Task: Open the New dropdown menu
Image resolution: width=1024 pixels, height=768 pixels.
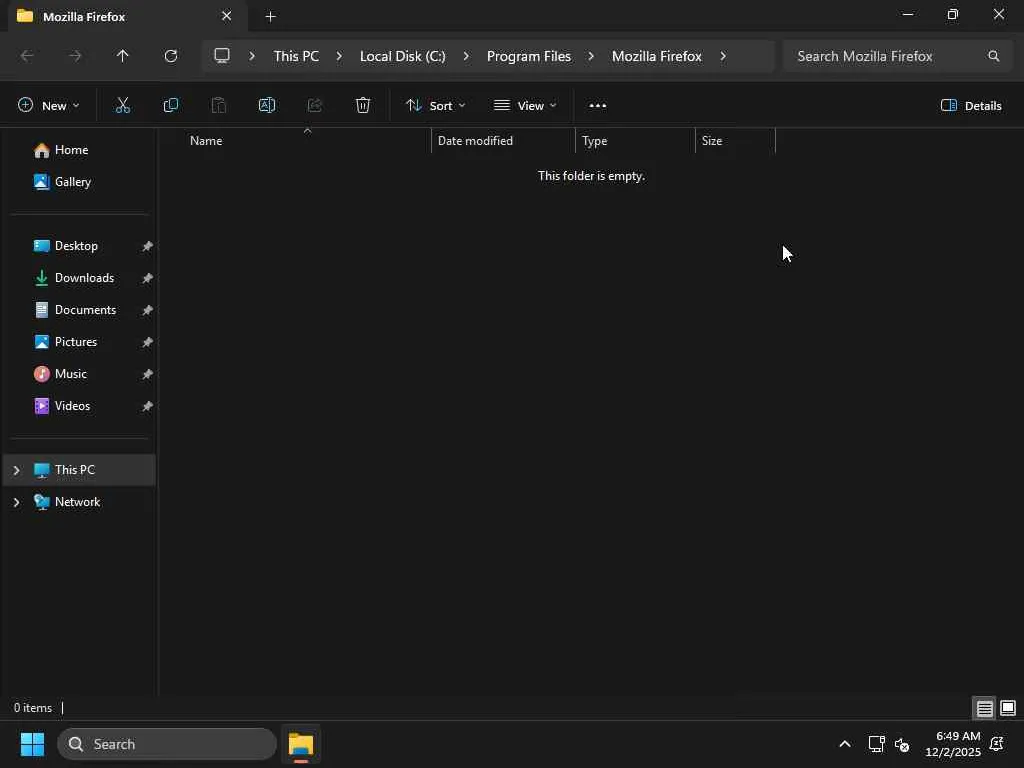Action: (x=49, y=105)
